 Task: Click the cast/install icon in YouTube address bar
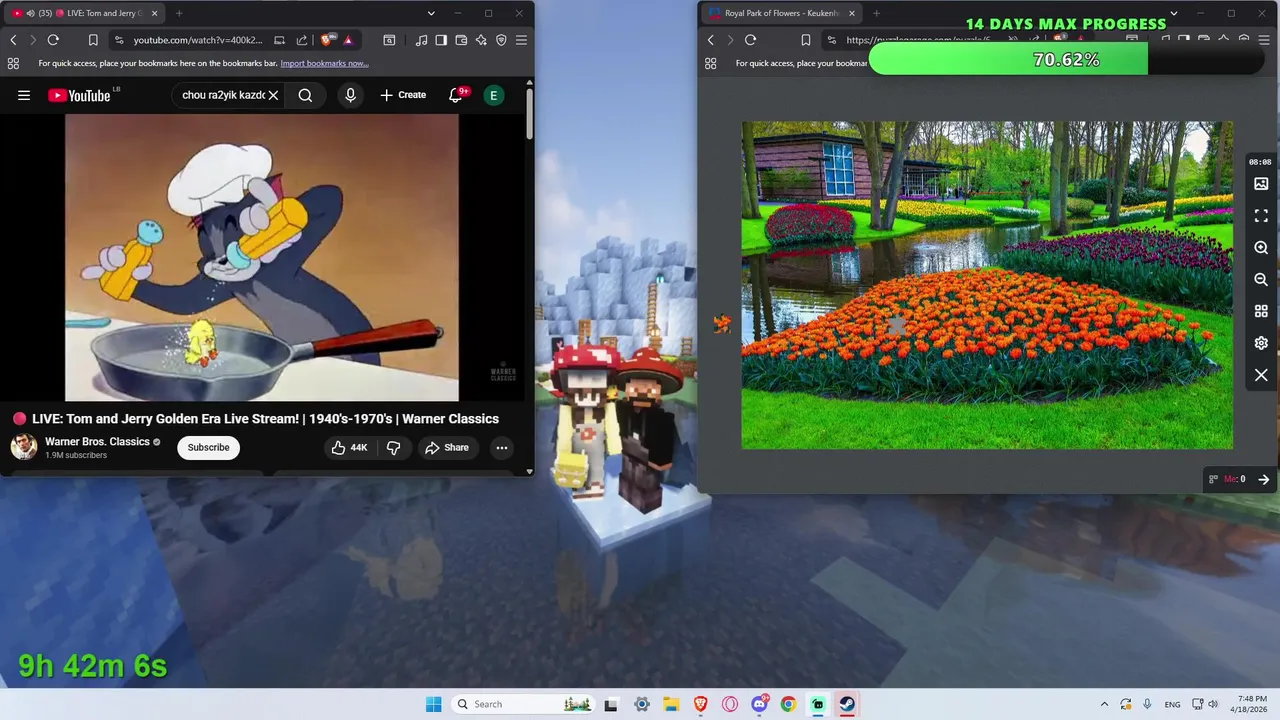click(279, 40)
